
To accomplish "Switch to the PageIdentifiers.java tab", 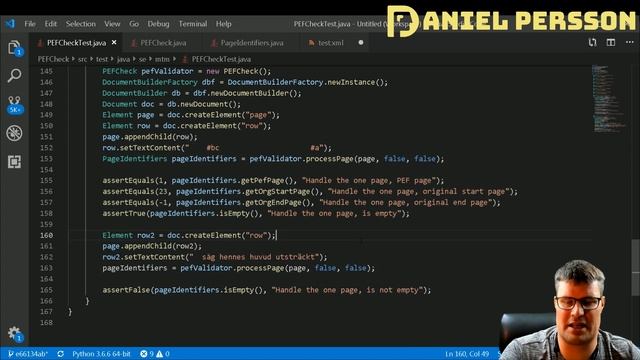I will pyautogui.click(x=251, y=42).
